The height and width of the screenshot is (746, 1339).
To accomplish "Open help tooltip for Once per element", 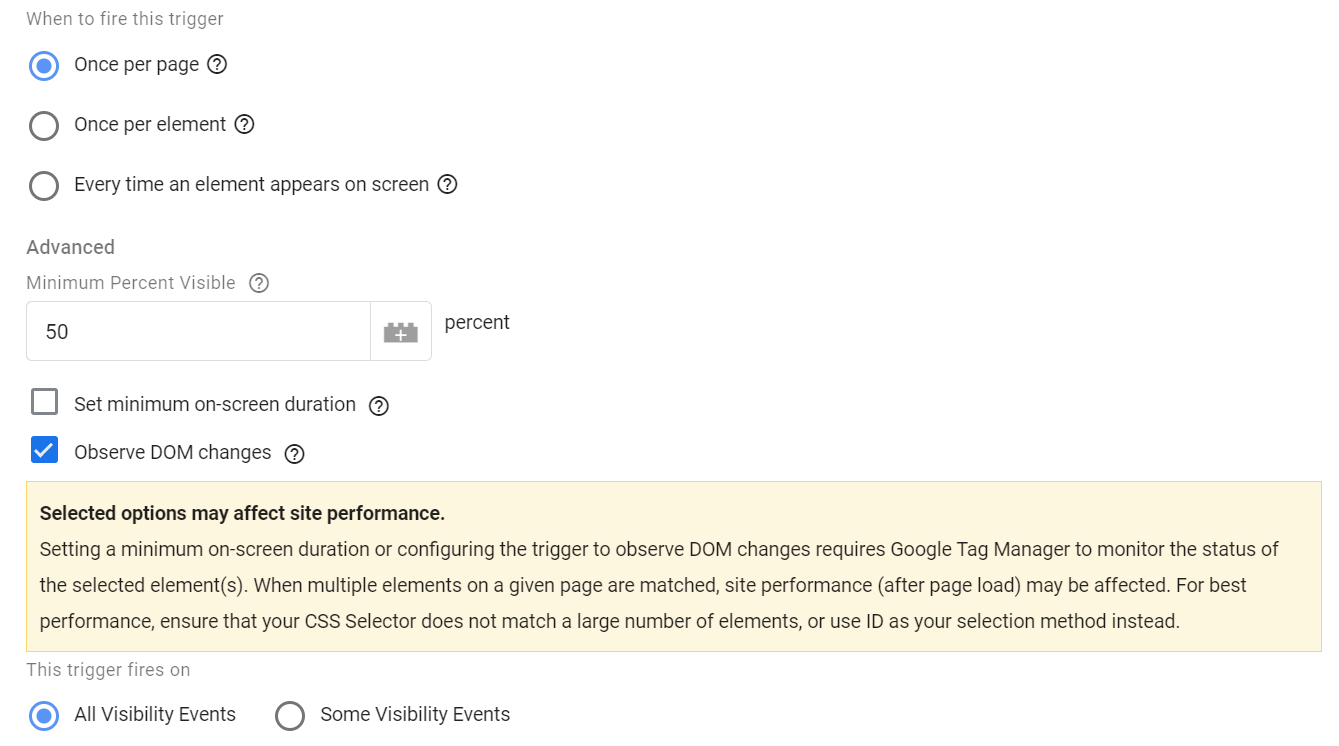I will coord(244,125).
